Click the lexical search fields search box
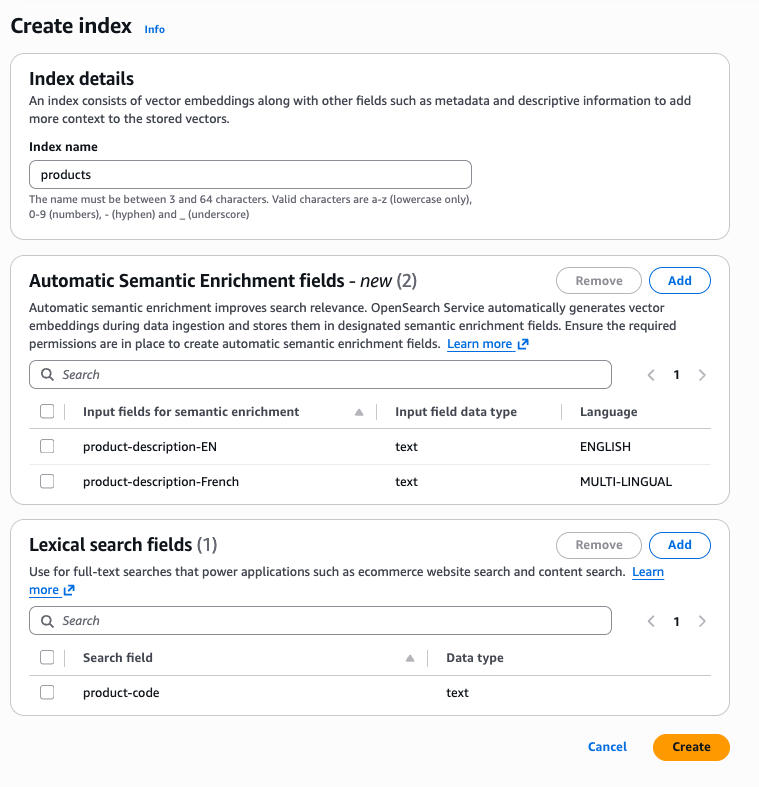 coord(320,621)
